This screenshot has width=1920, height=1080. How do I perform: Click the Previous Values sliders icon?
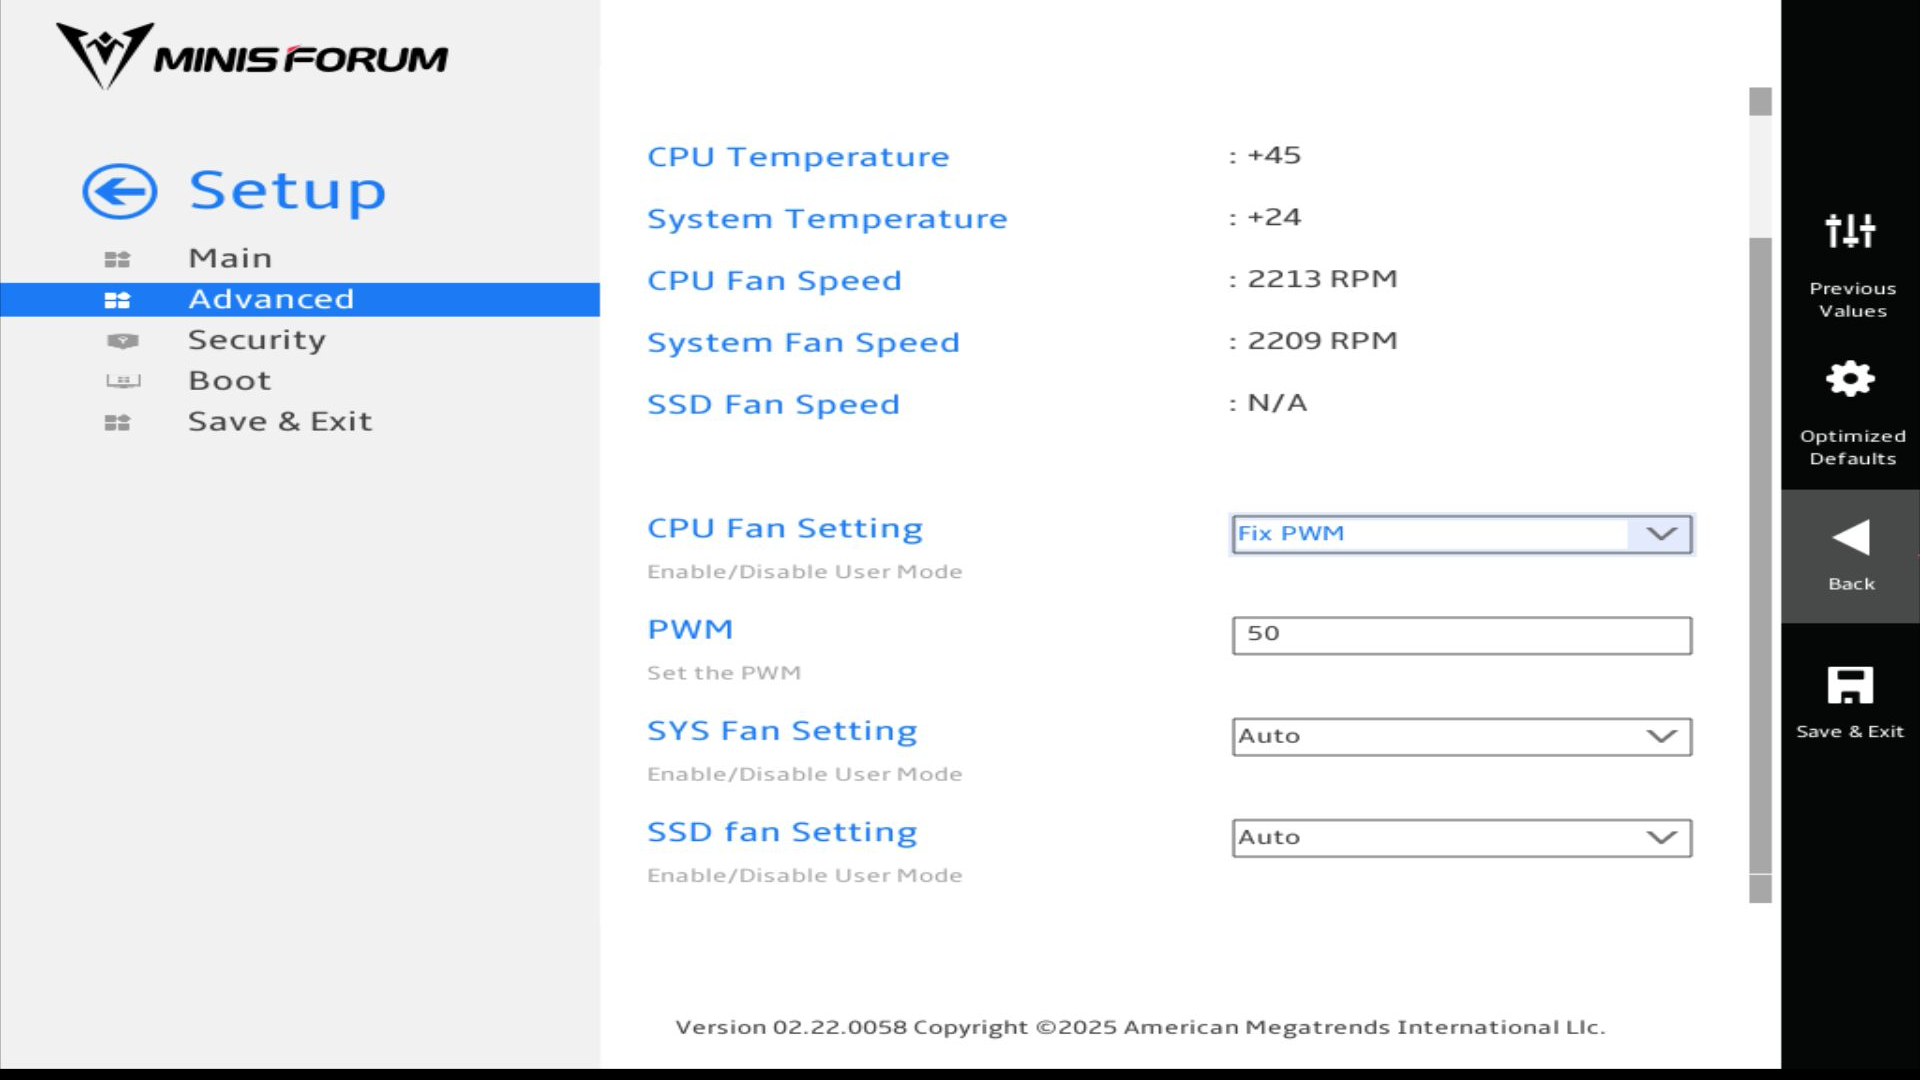[x=1850, y=231]
